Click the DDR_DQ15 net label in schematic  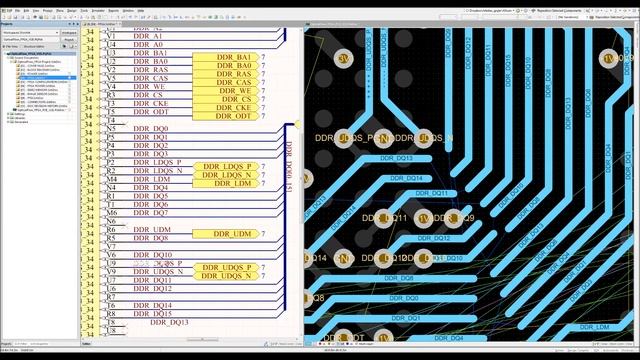[153, 313]
